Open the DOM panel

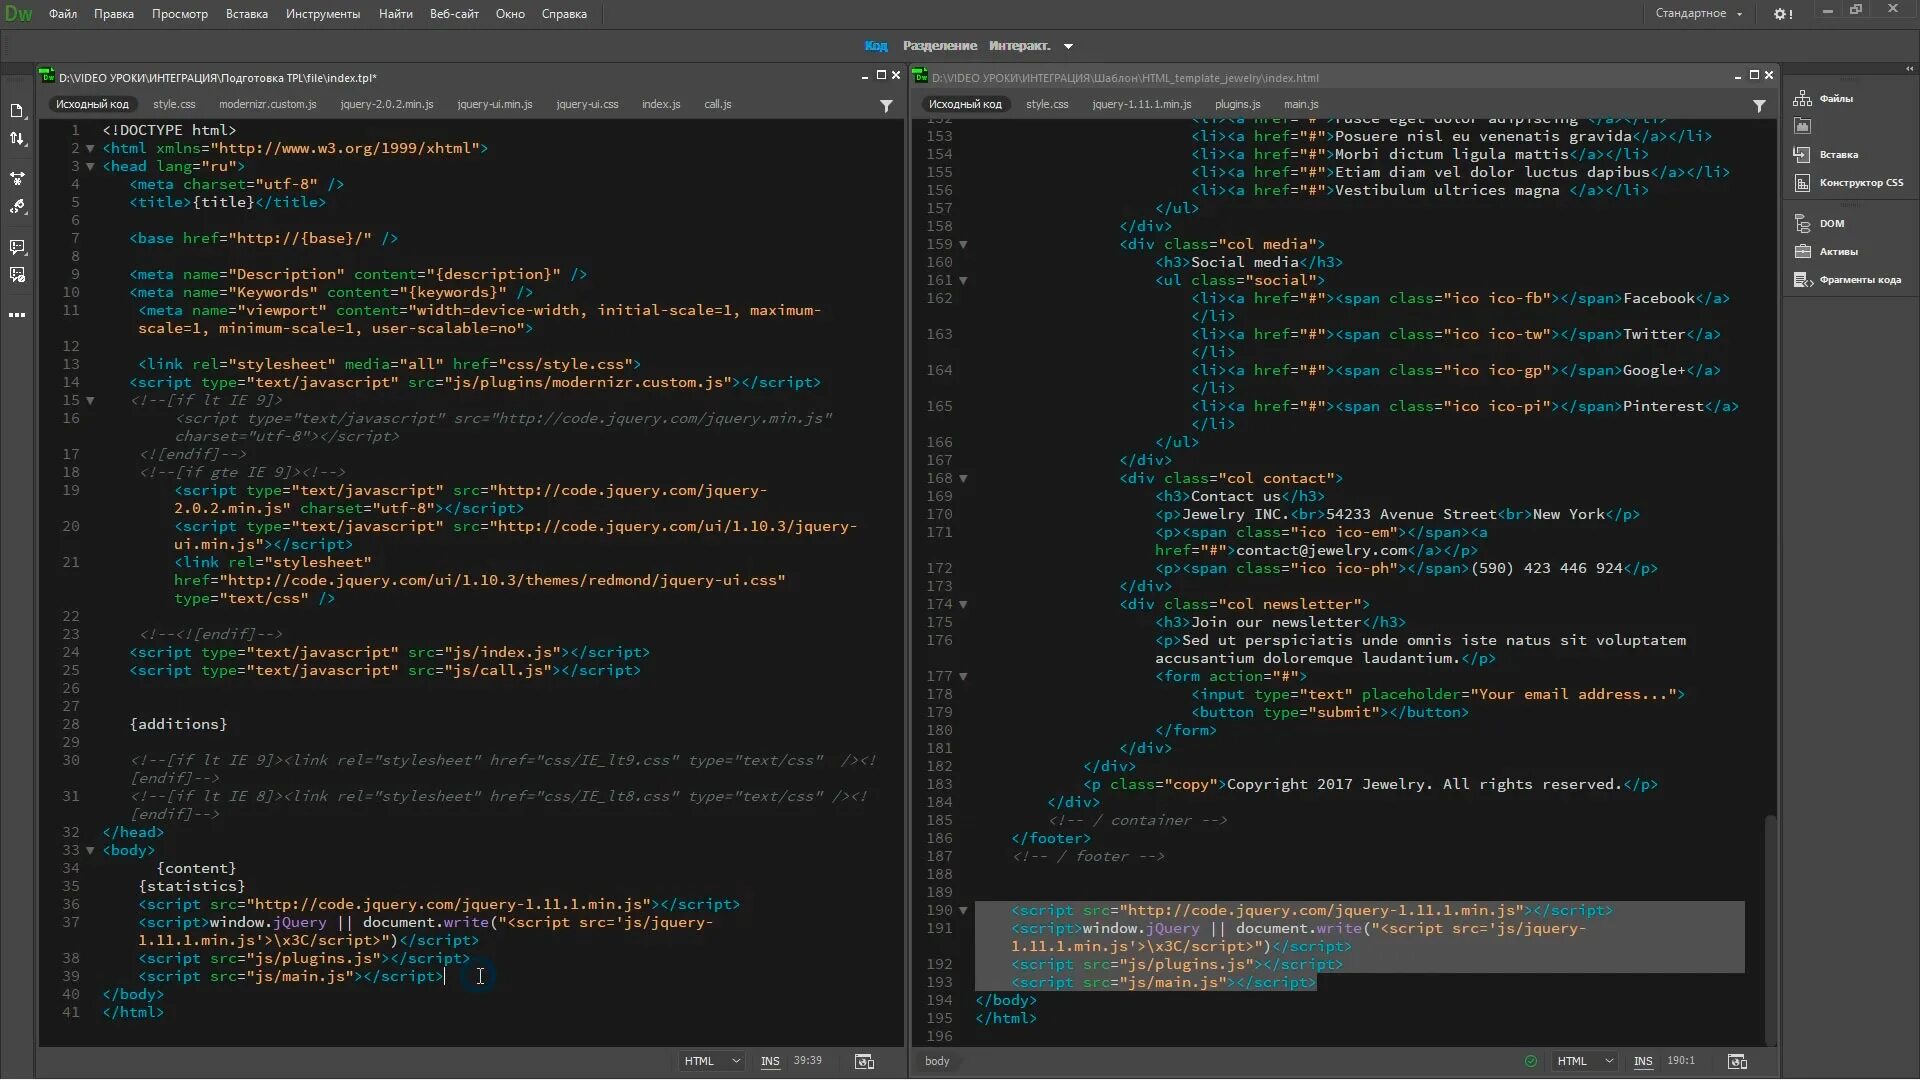[x=1820, y=224]
